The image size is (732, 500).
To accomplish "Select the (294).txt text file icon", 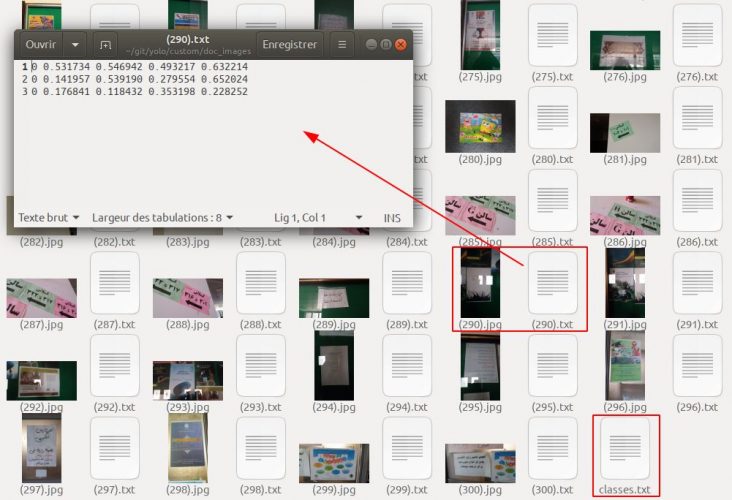I will pos(407,365).
